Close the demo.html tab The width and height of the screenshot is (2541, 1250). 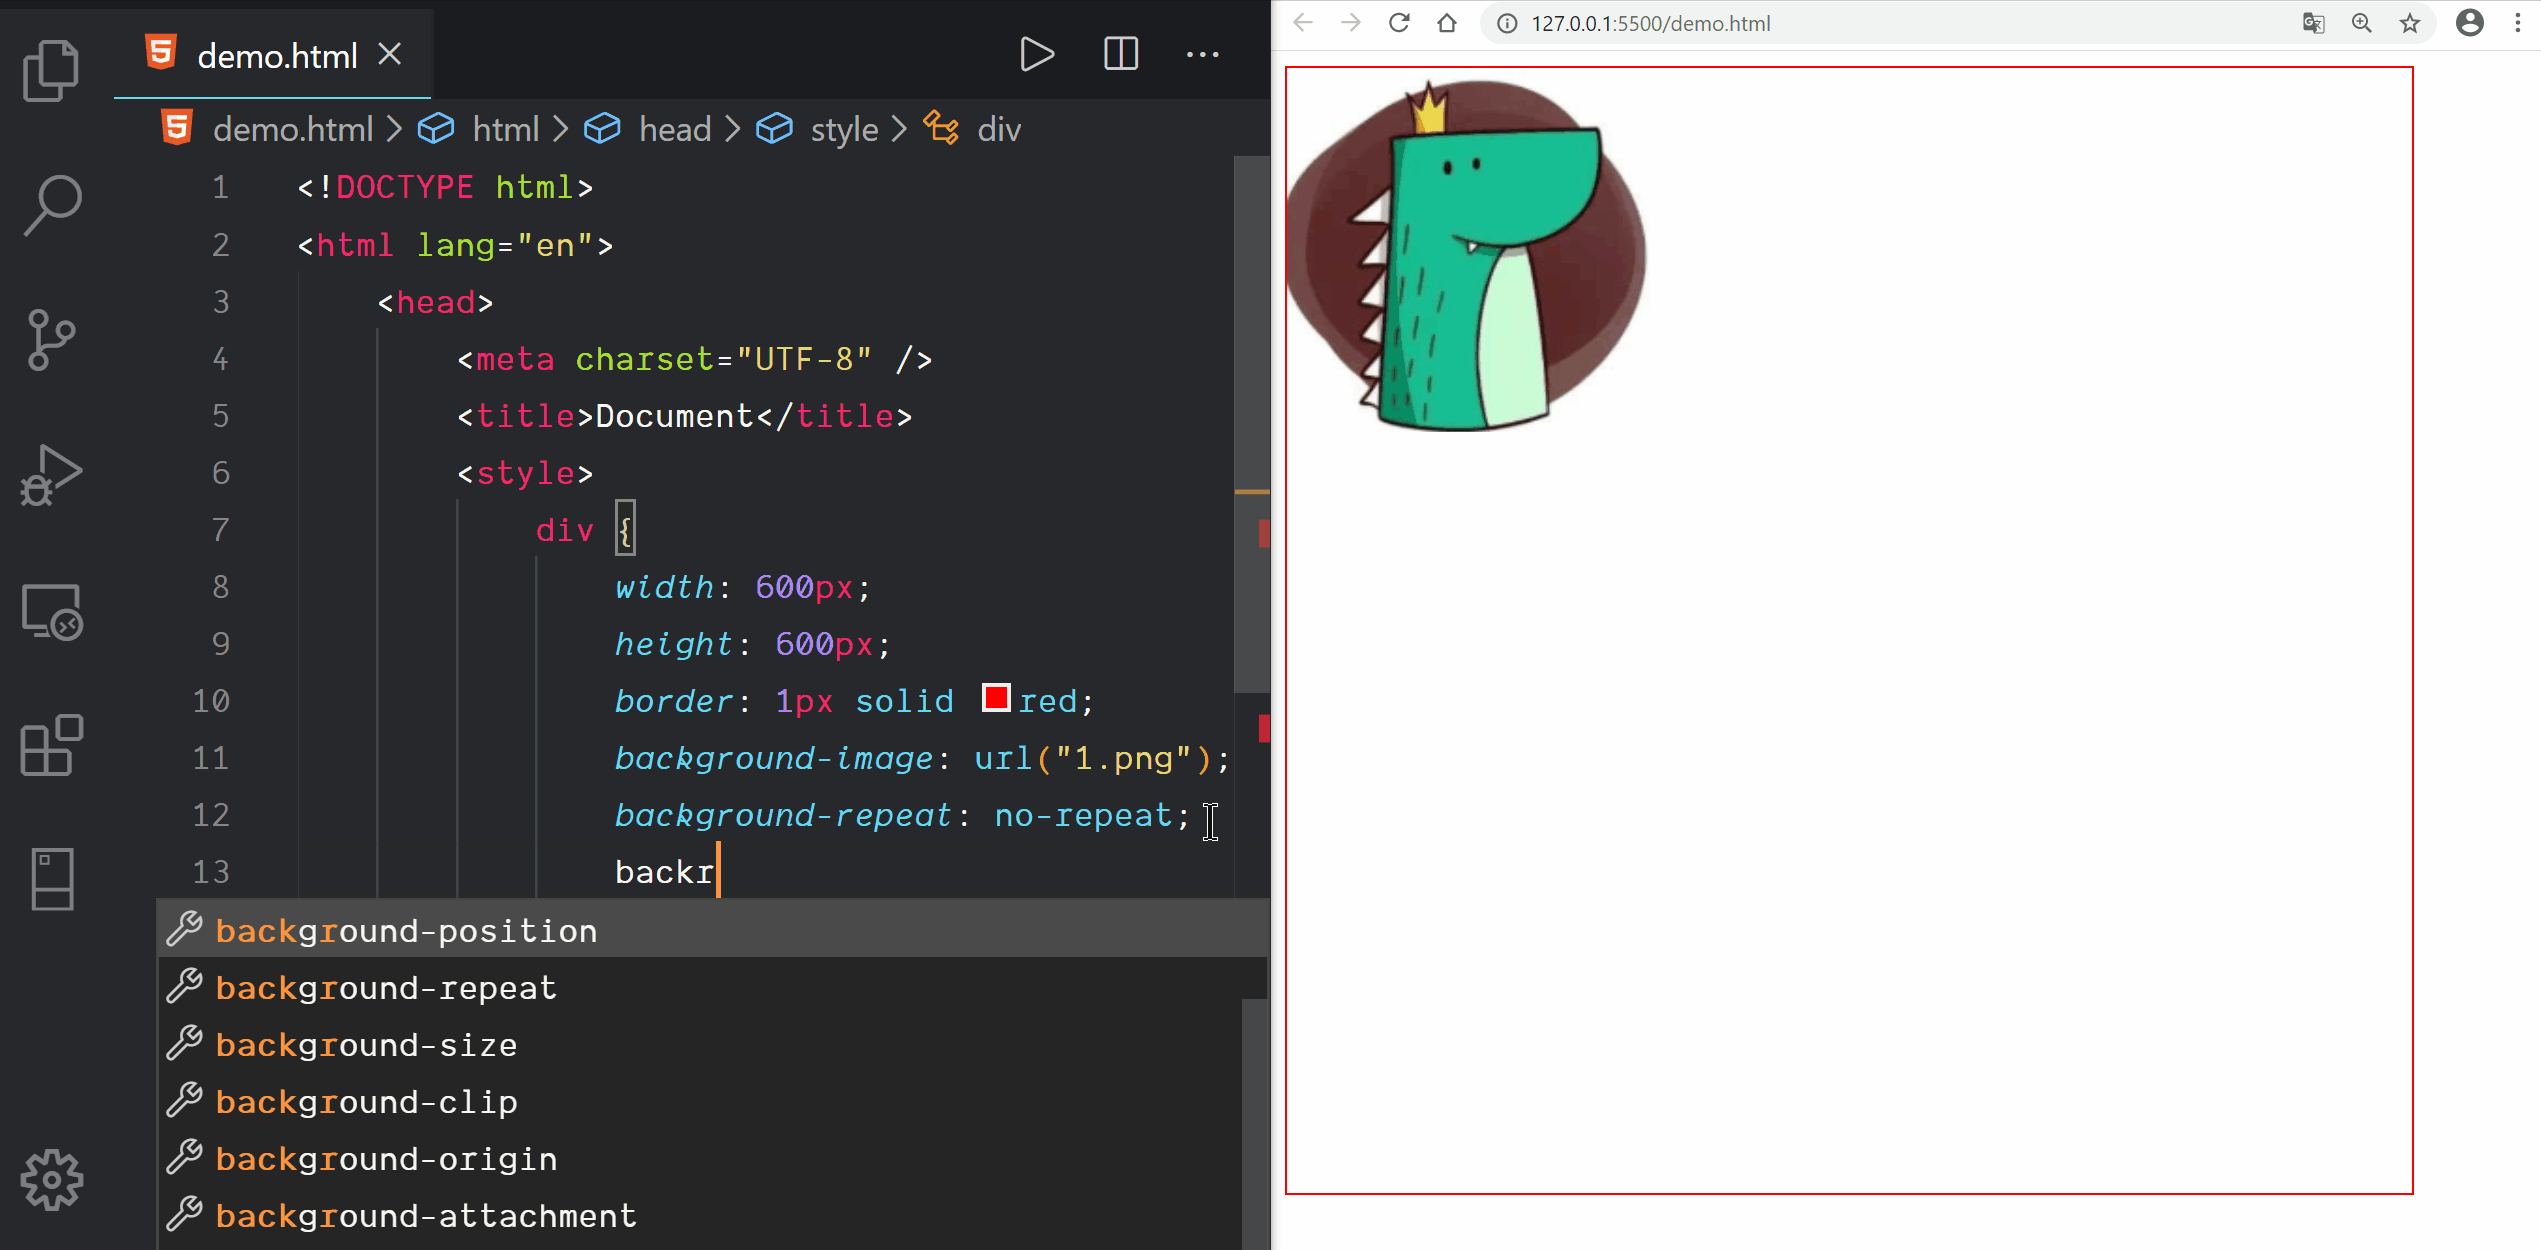pos(390,55)
